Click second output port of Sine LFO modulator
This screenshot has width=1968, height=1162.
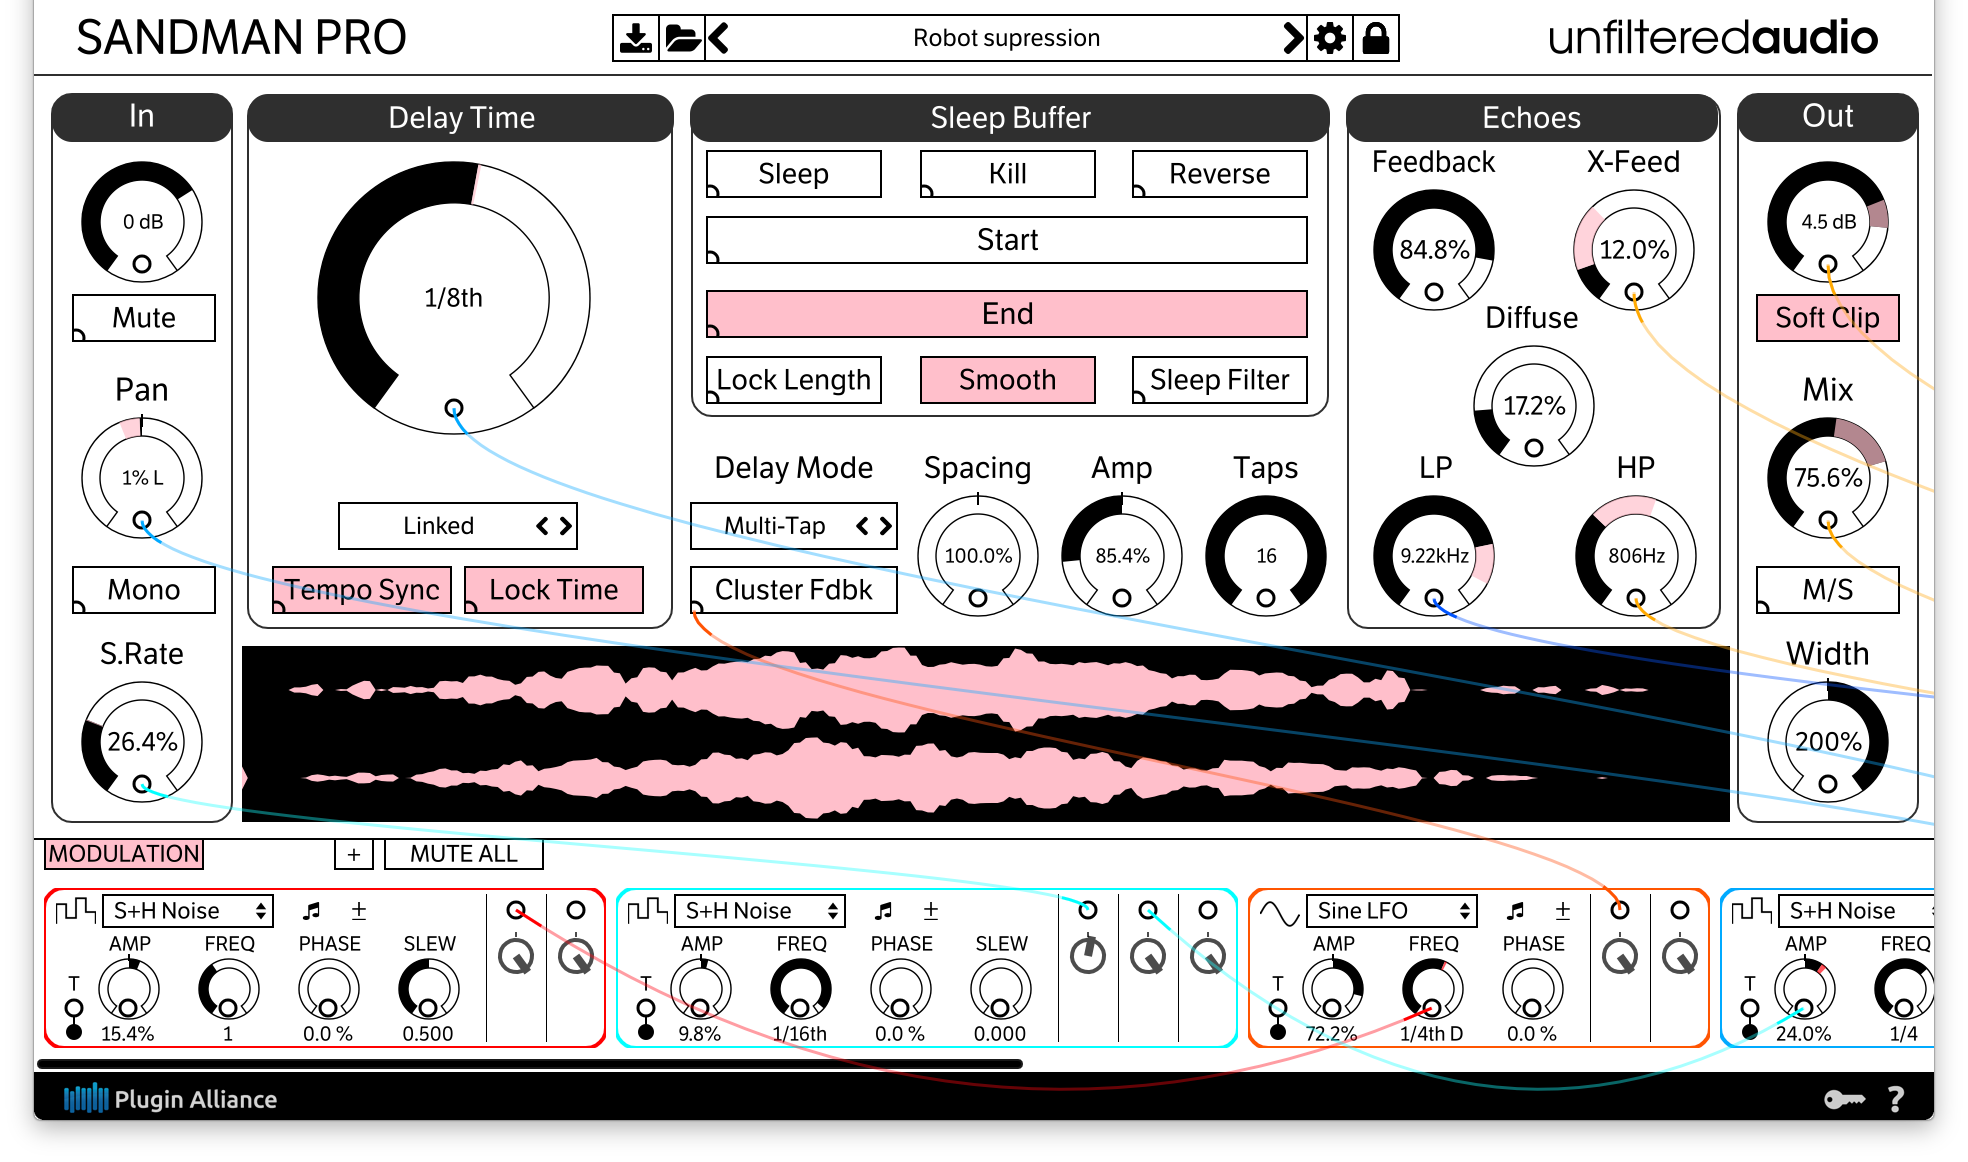(x=1680, y=910)
